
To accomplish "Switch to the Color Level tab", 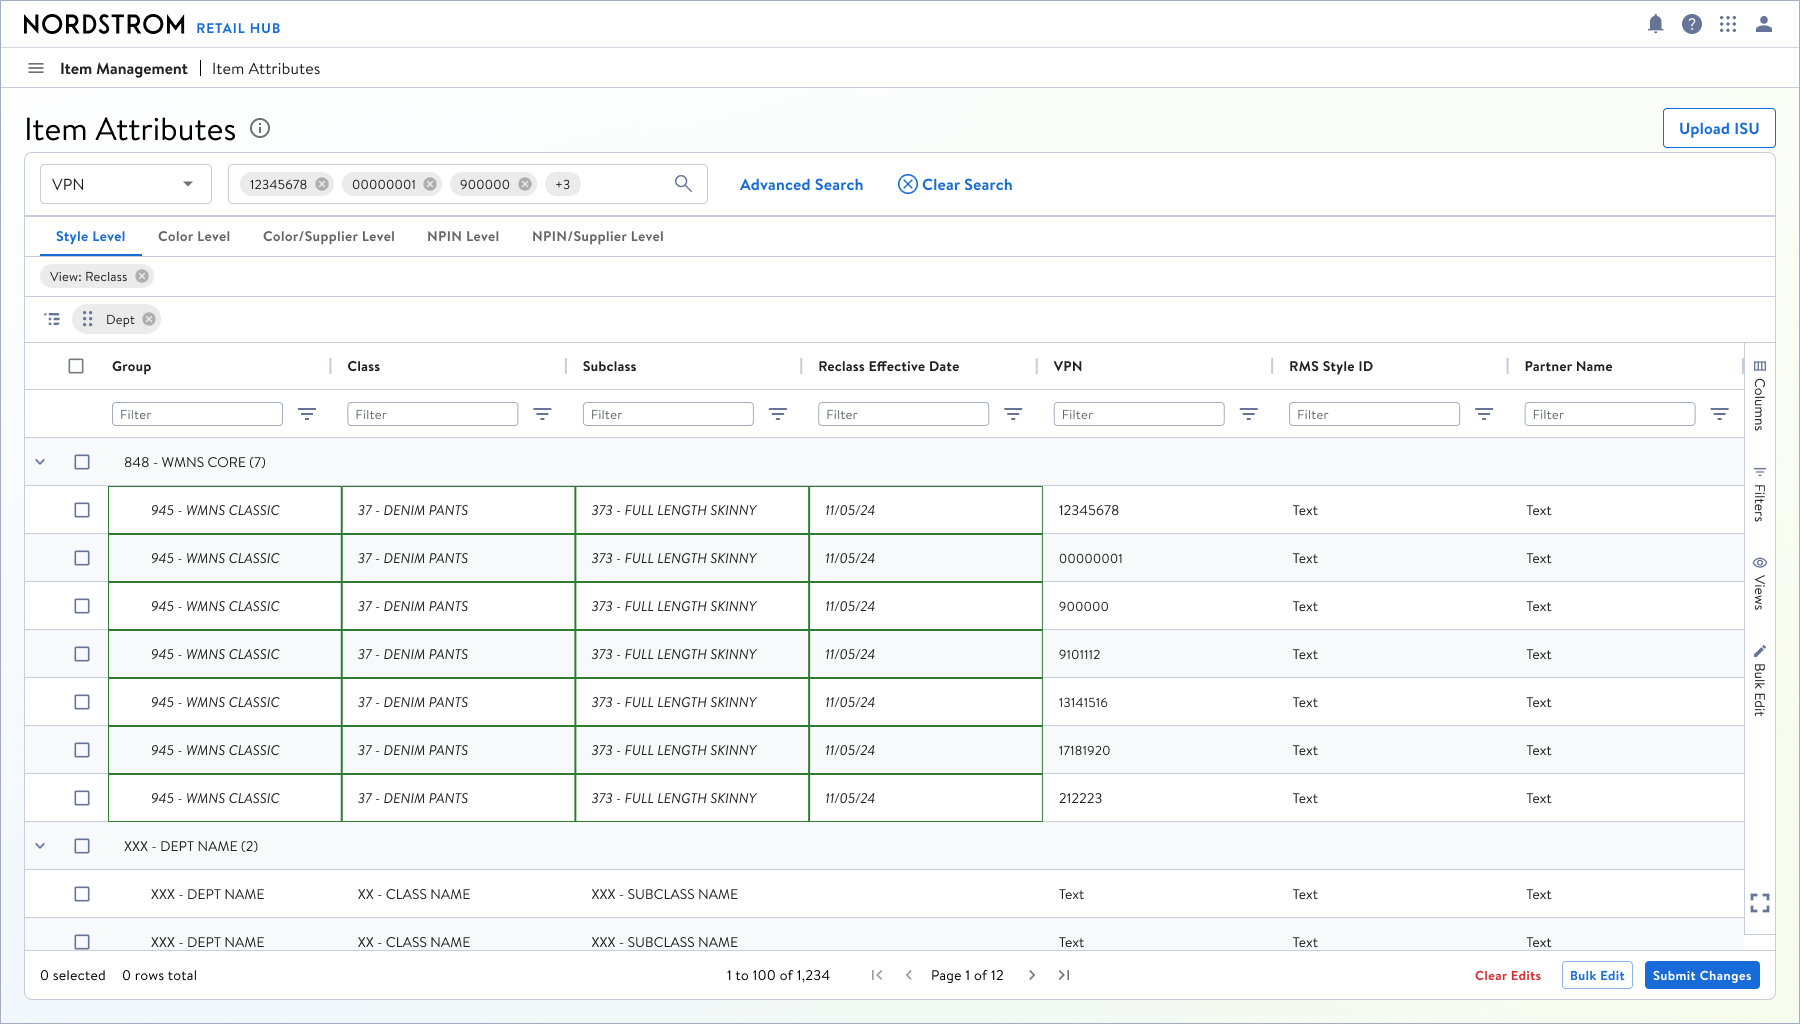I will (194, 236).
